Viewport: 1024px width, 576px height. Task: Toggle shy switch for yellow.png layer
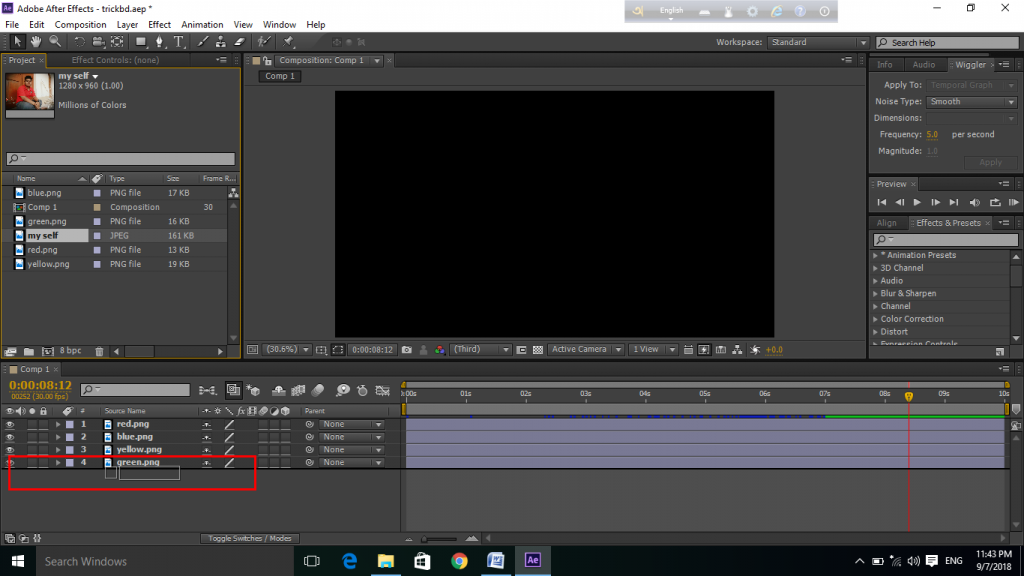tap(206, 450)
